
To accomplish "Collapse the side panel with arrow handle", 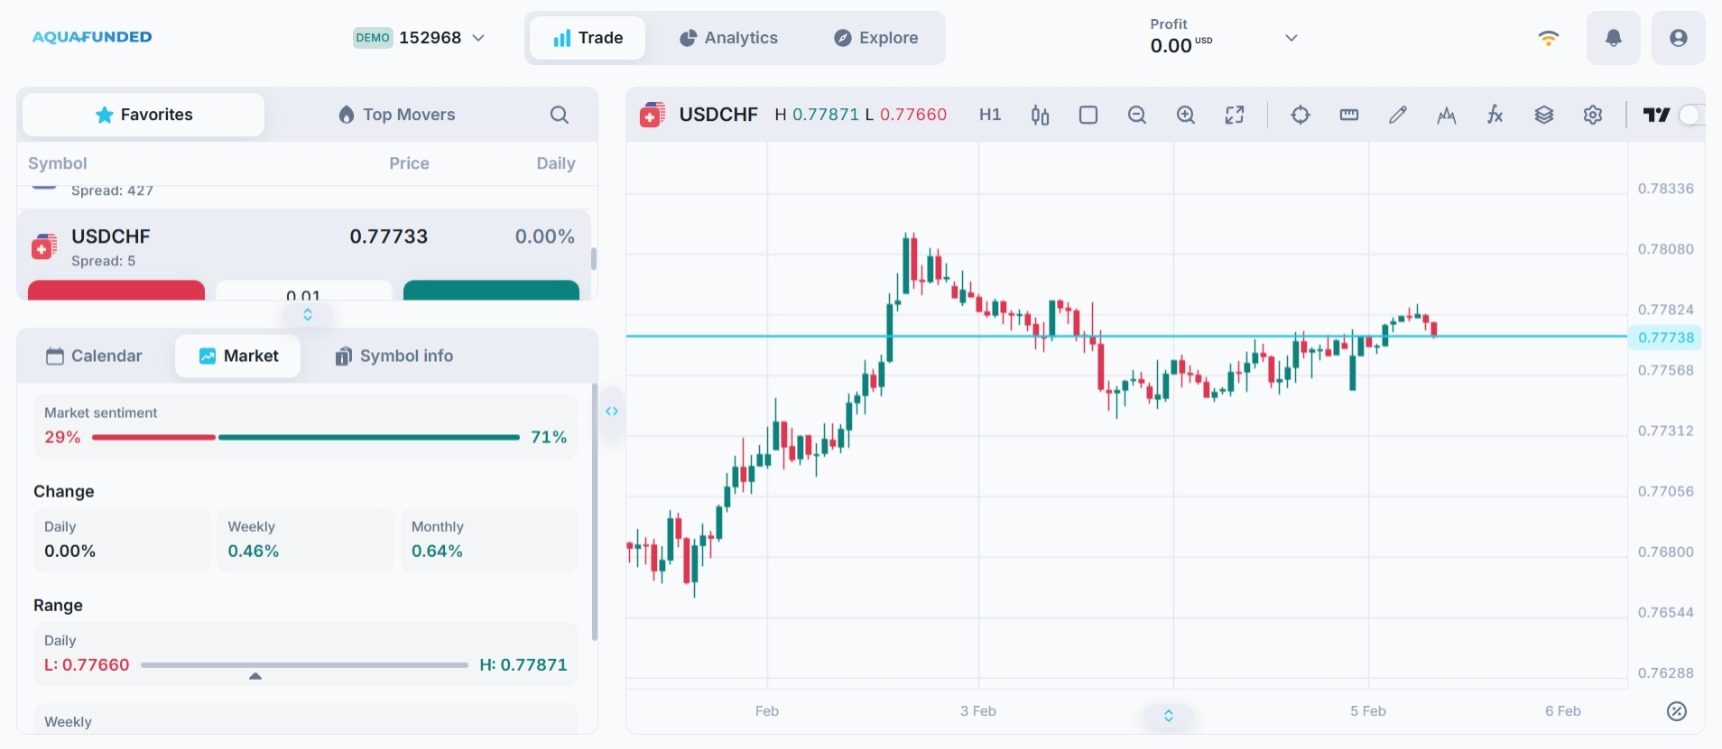I will [612, 411].
